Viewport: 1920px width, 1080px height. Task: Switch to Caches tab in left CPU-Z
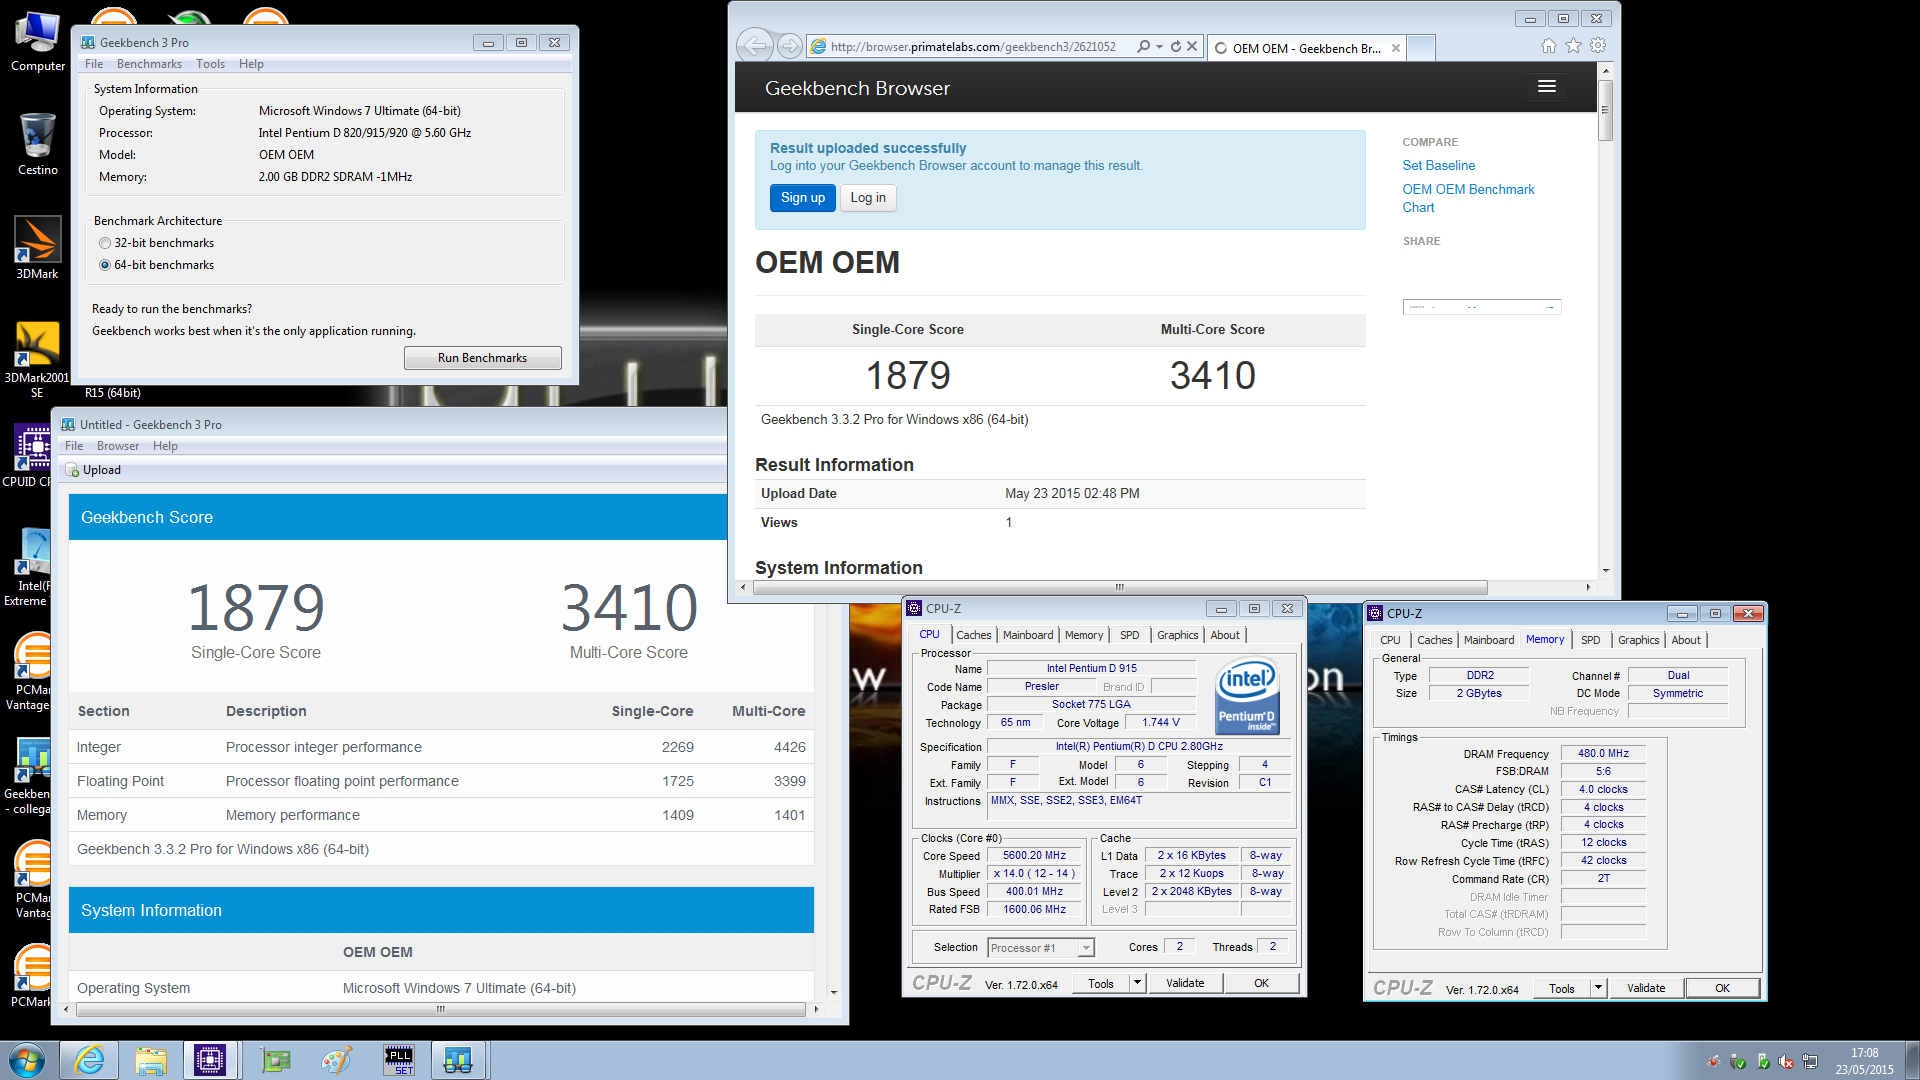coord(973,635)
